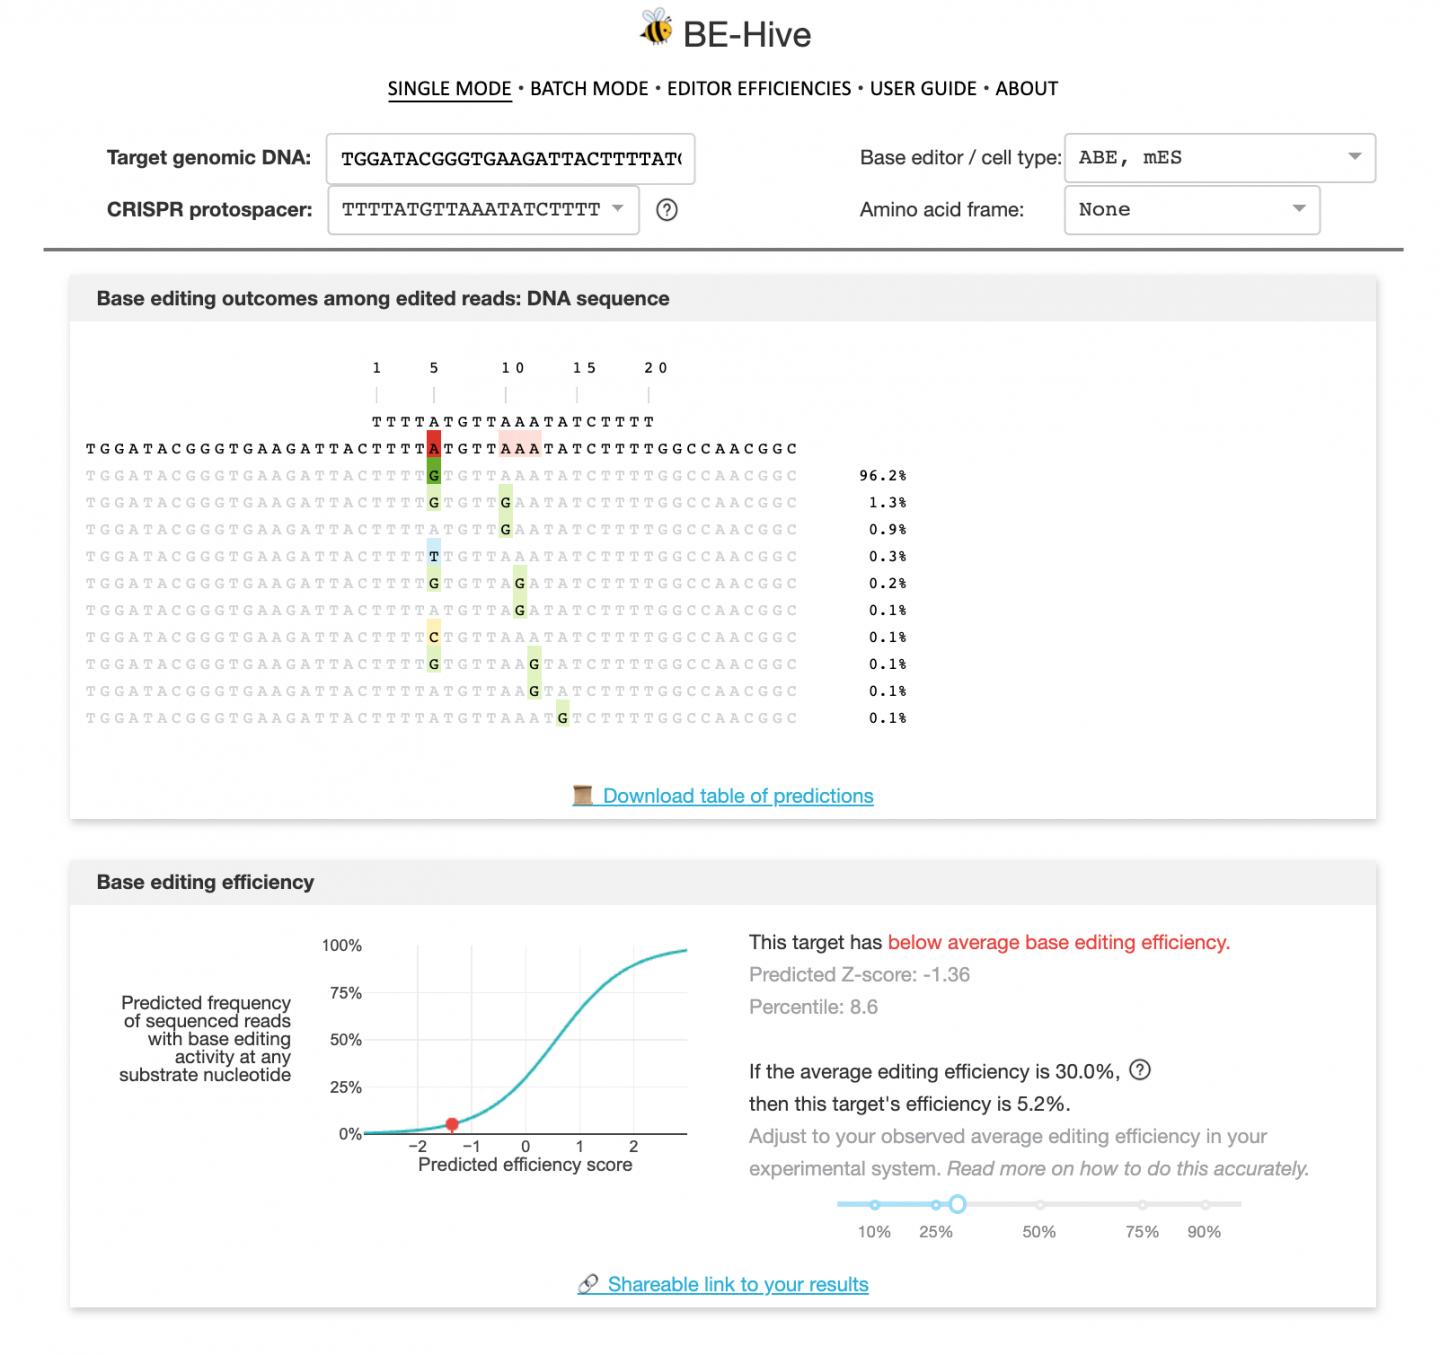Click the scroll icon before Download table

pyautogui.click(x=583, y=796)
